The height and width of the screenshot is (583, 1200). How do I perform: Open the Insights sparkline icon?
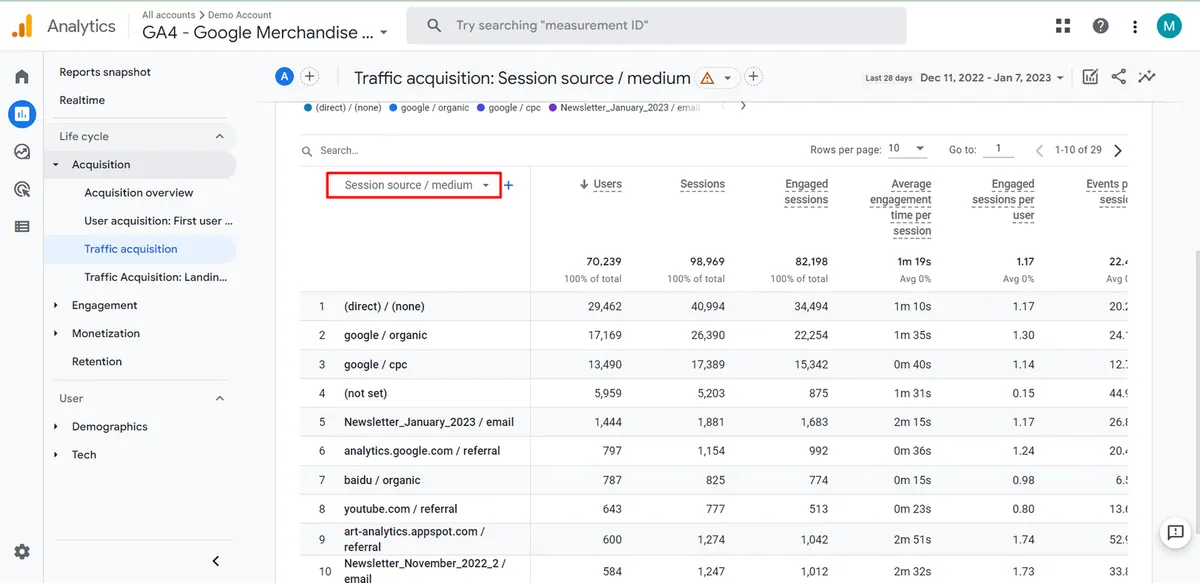click(1146, 77)
